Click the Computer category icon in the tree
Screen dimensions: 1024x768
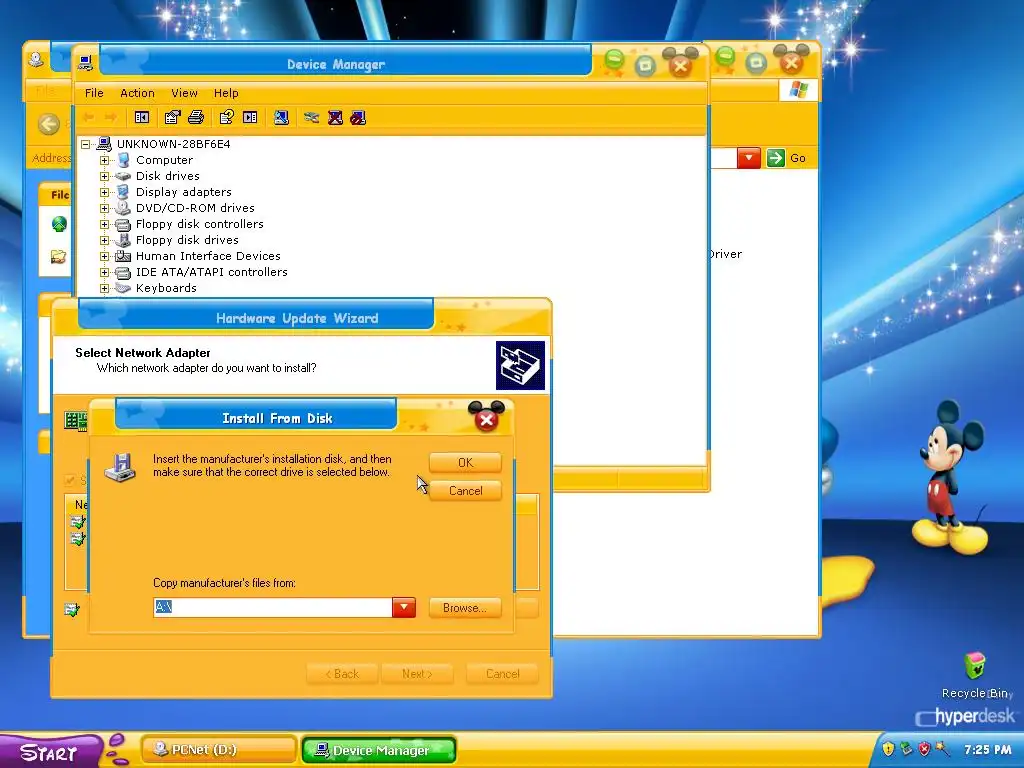coord(123,160)
